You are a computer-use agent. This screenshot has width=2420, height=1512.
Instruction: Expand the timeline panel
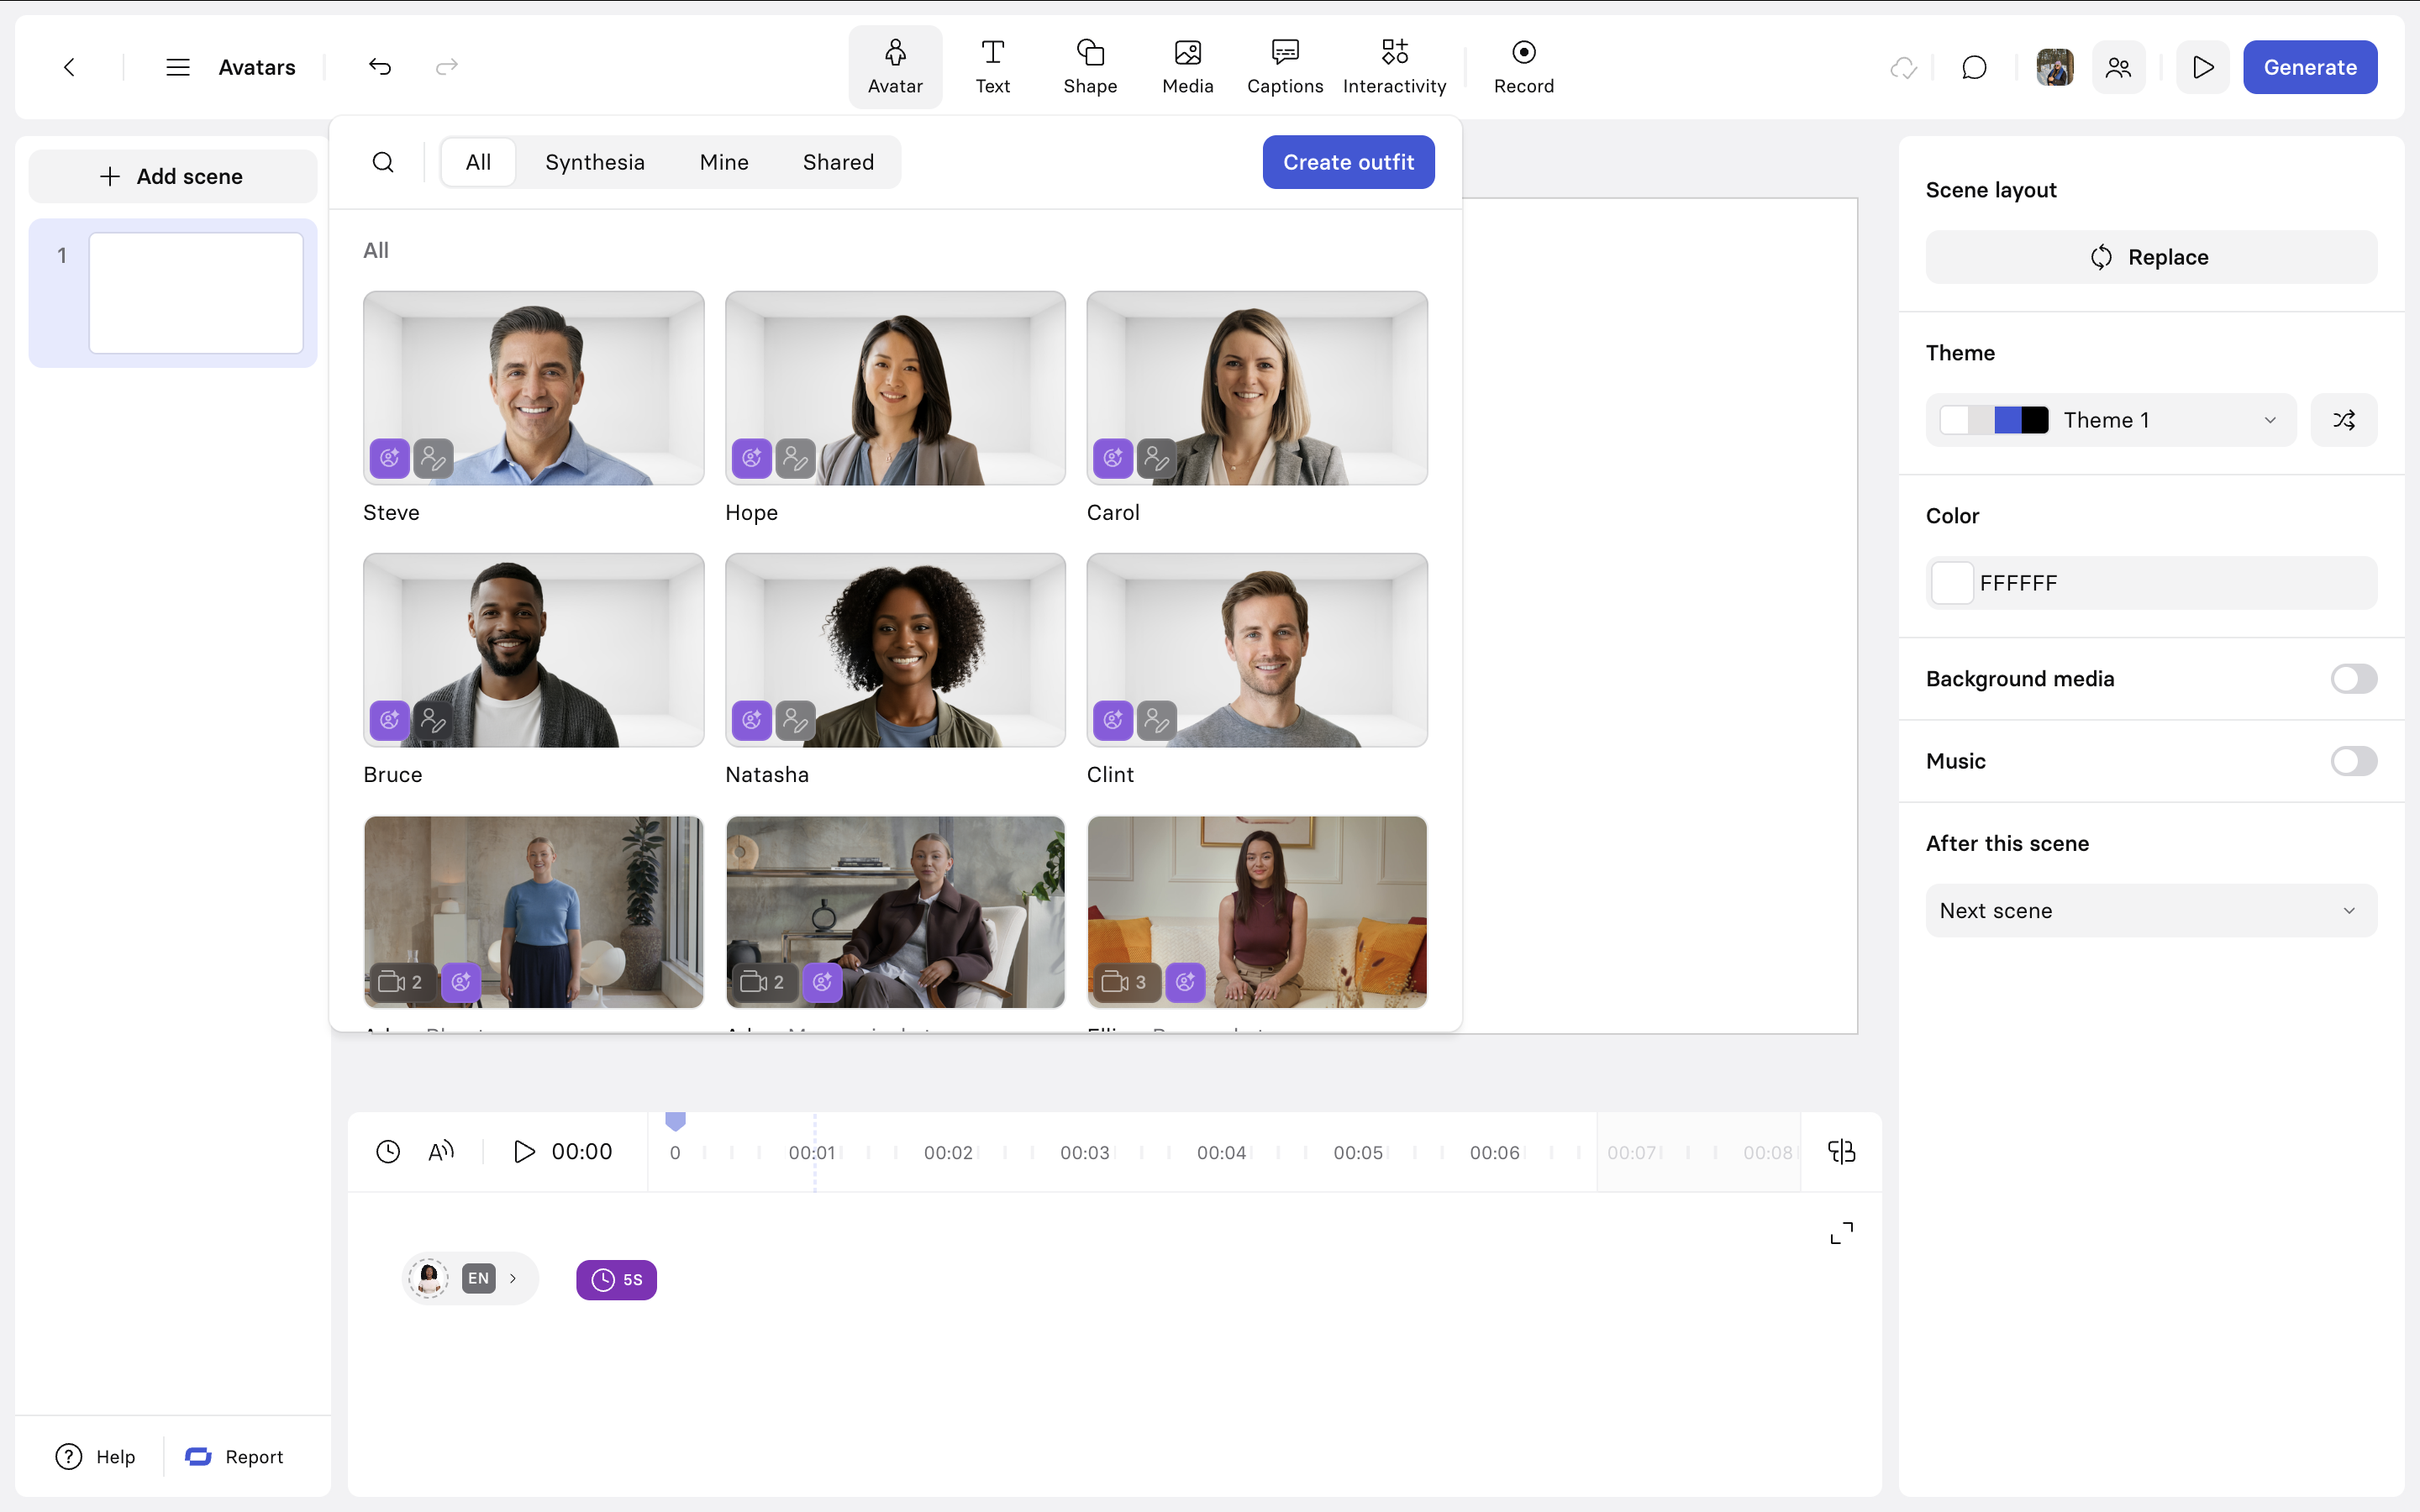point(1841,1233)
